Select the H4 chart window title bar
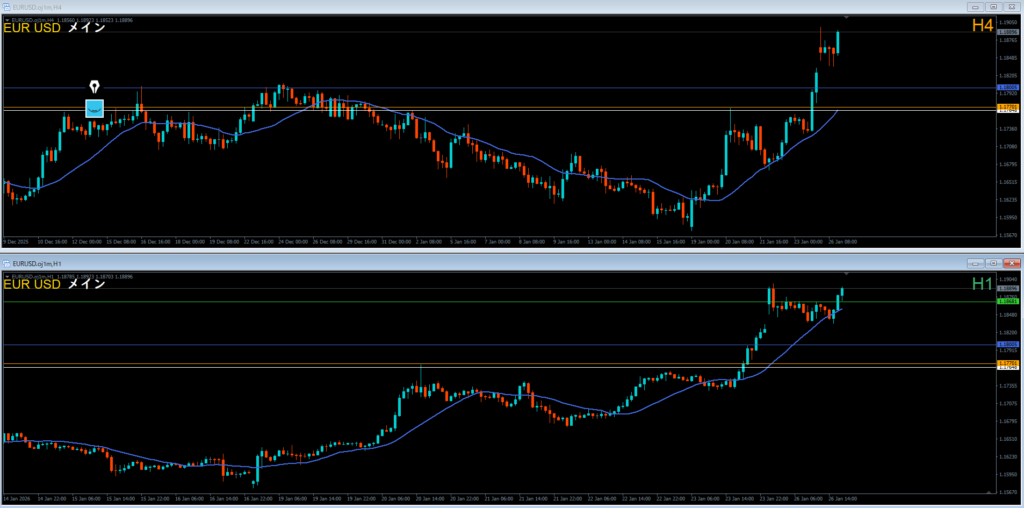Viewport: 1024px width, 508px height. click(x=500, y=7)
